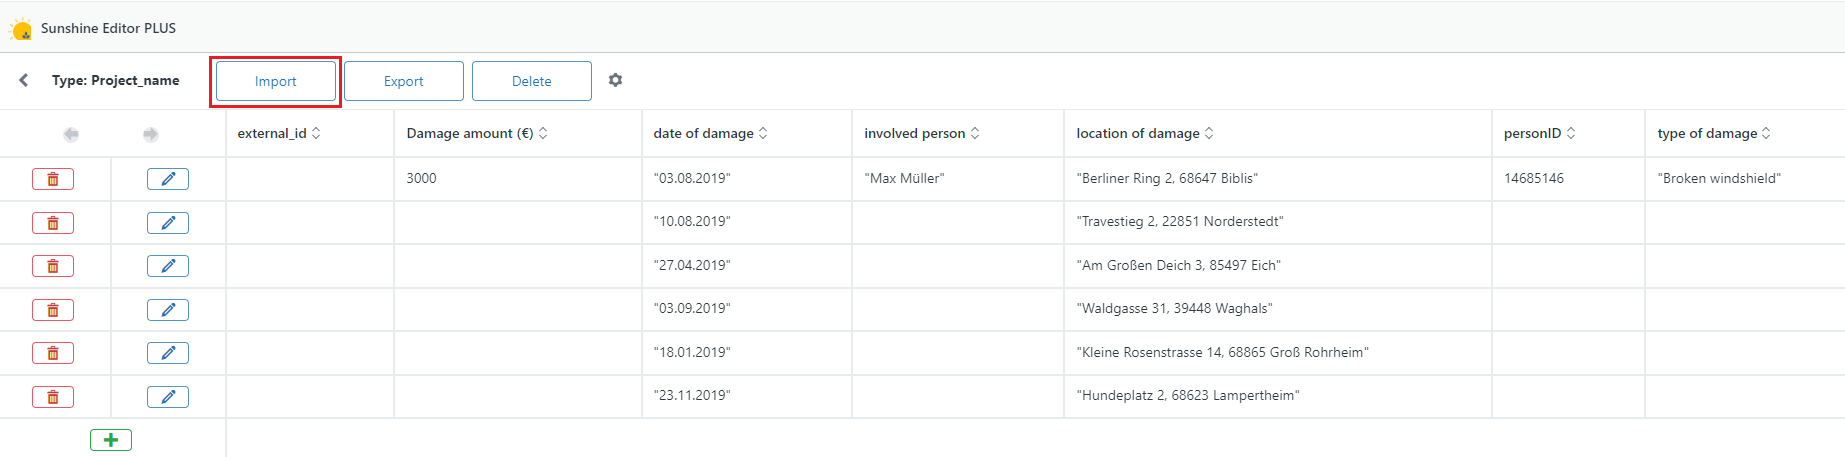Click the grey right arrow in header

[x=150, y=134]
